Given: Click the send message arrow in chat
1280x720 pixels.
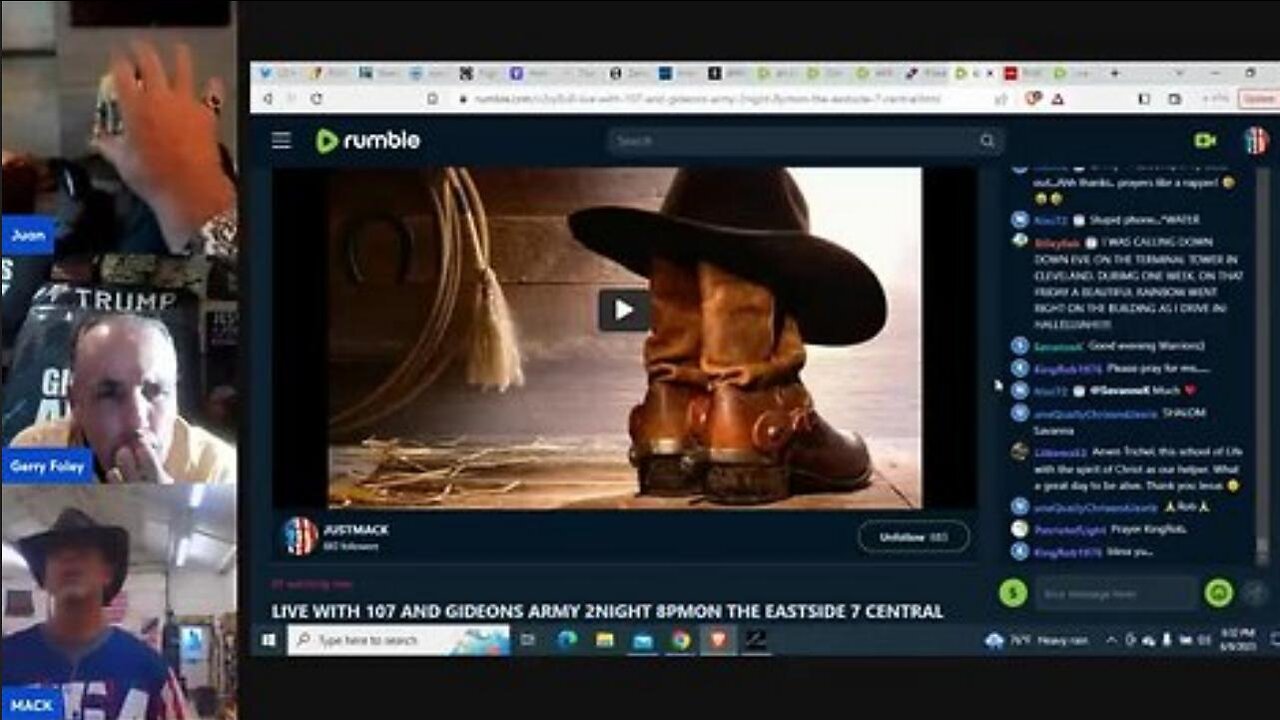Looking at the screenshot, I should 1256,594.
